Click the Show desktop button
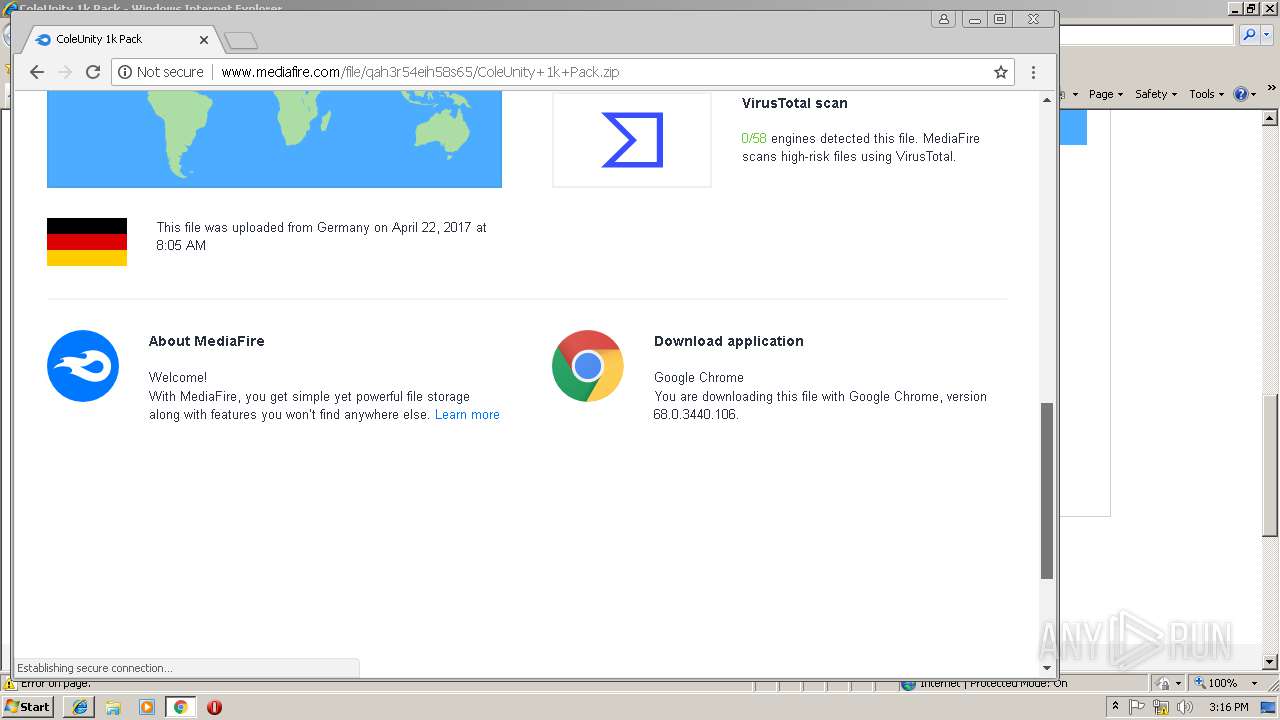The image size is (1280, 720). click(x=1269, y=707)
